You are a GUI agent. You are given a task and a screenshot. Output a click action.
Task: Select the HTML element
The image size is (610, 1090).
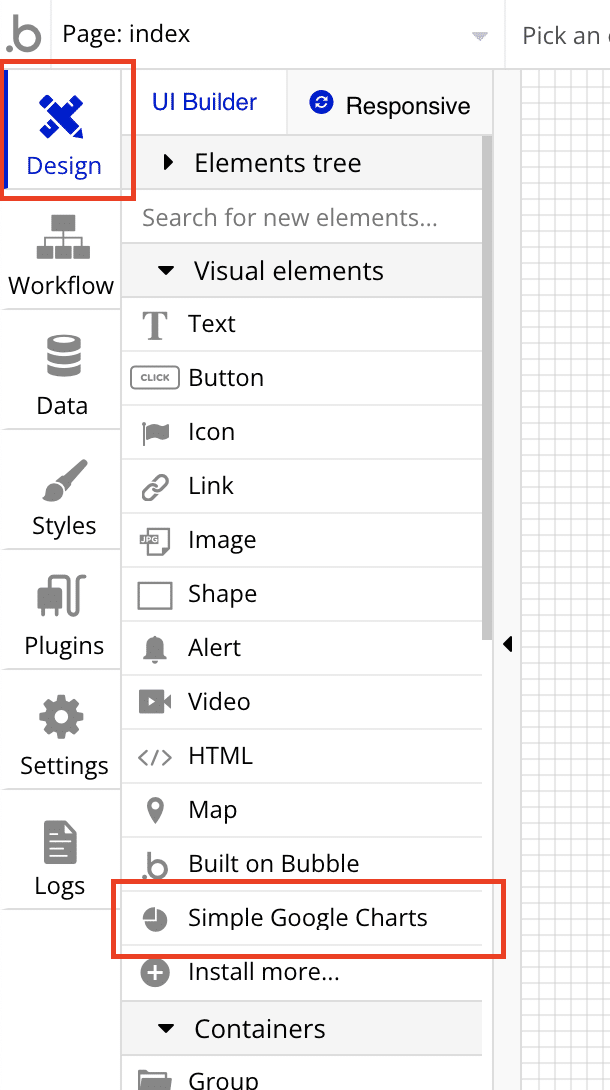point(302,756)
